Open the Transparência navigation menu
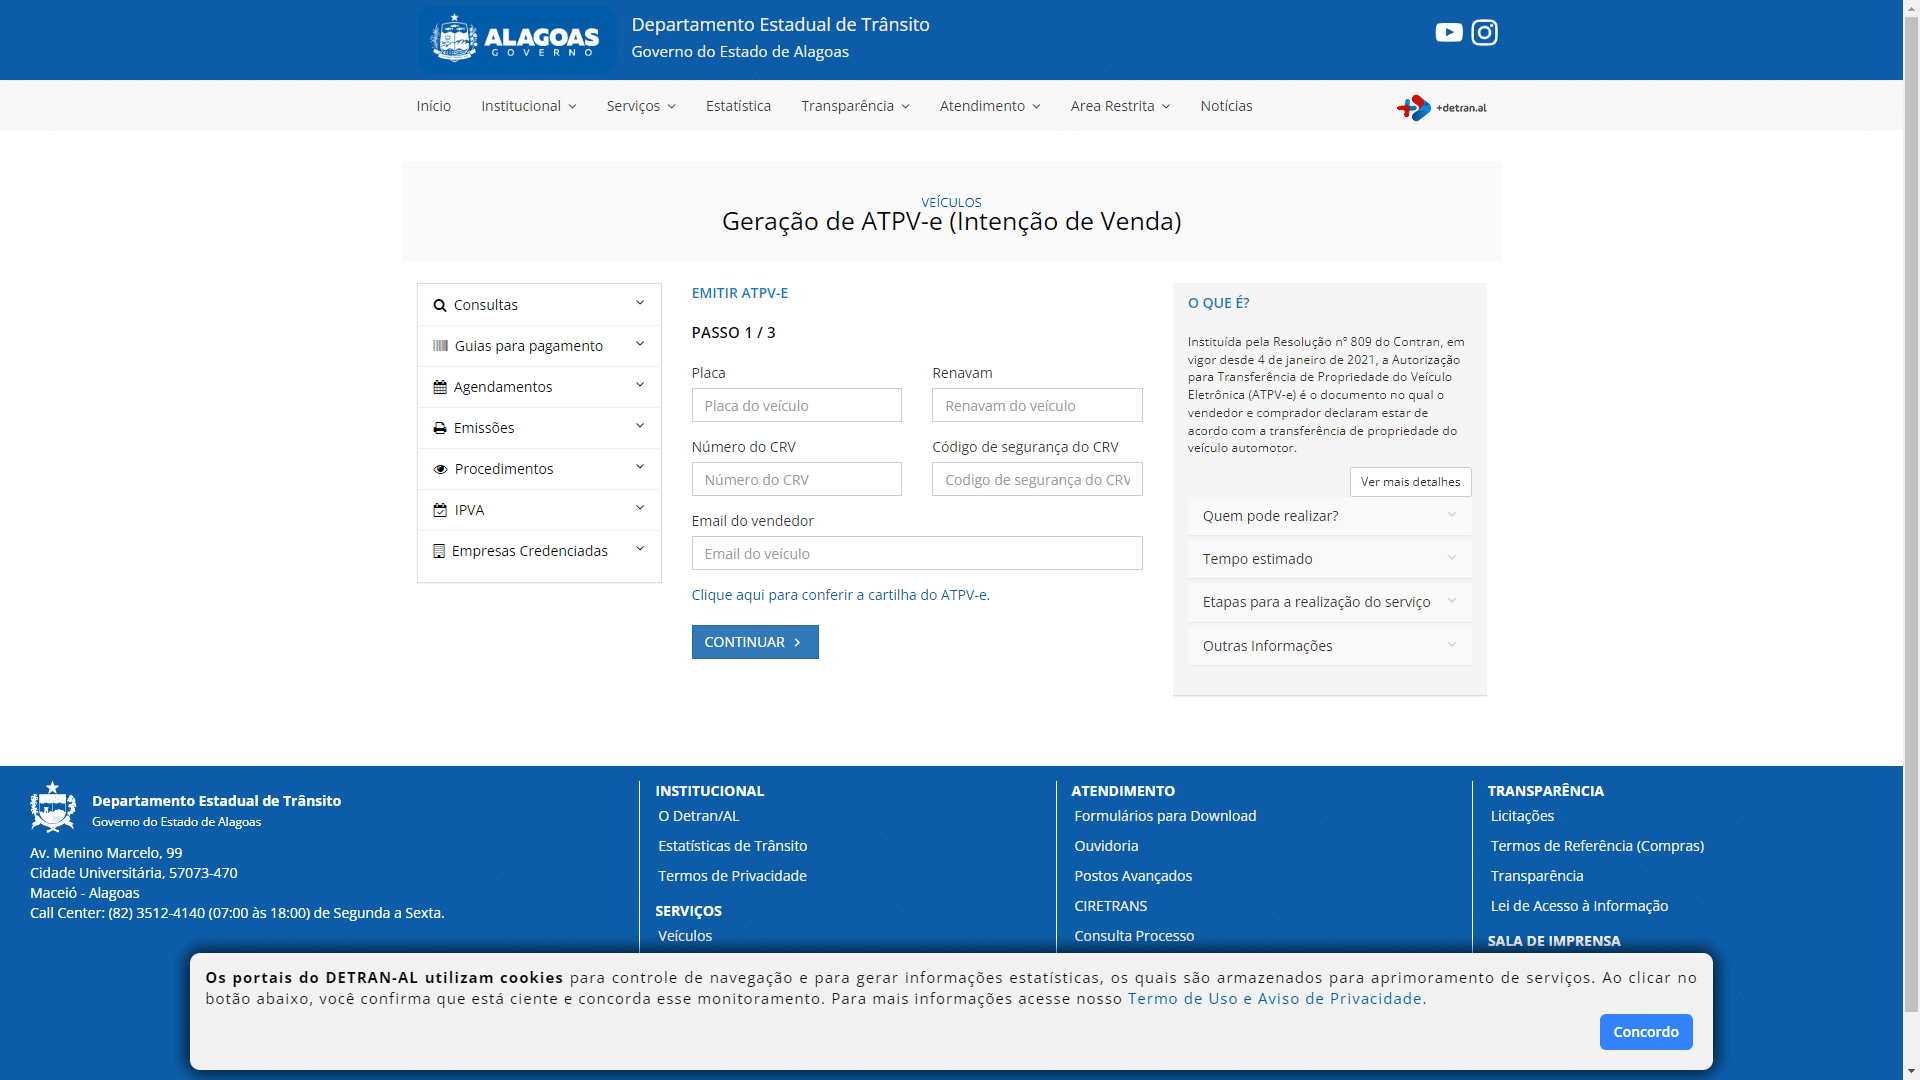 click(854, 106)
